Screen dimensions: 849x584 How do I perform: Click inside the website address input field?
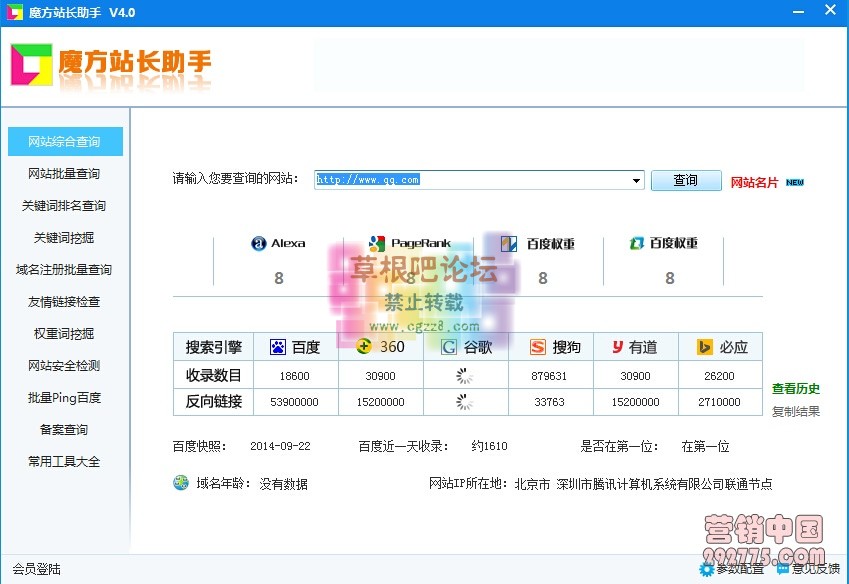click(x=450, y=180)
